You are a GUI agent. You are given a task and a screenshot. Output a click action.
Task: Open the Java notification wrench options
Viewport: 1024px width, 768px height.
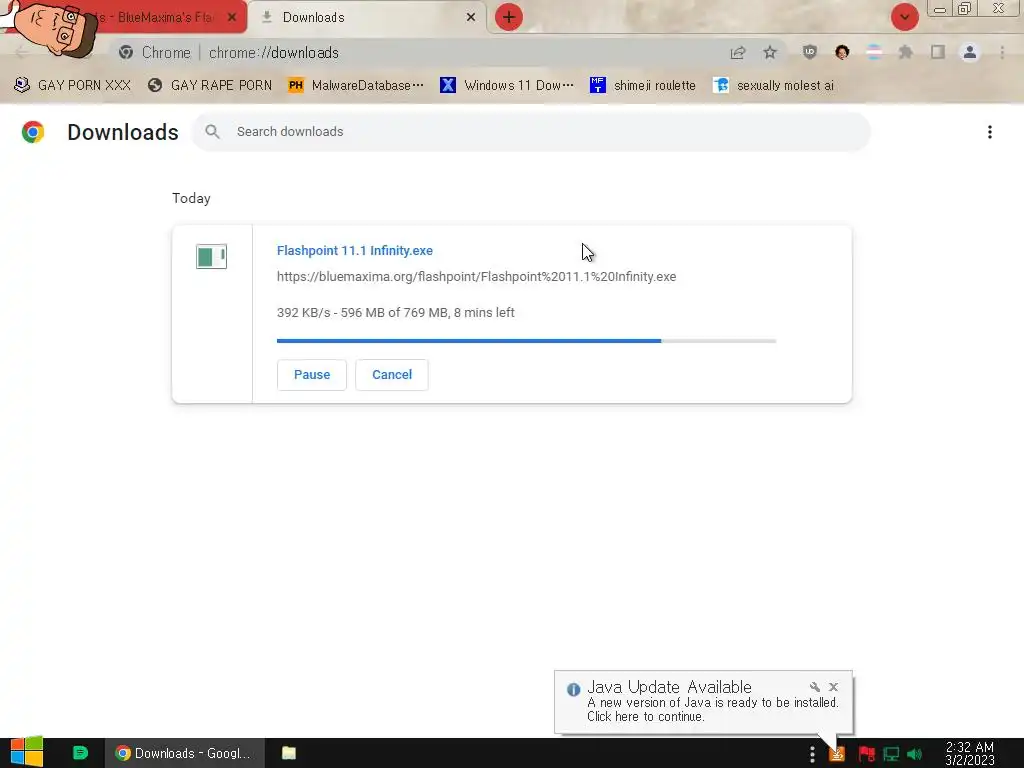(x=814, y=687)
